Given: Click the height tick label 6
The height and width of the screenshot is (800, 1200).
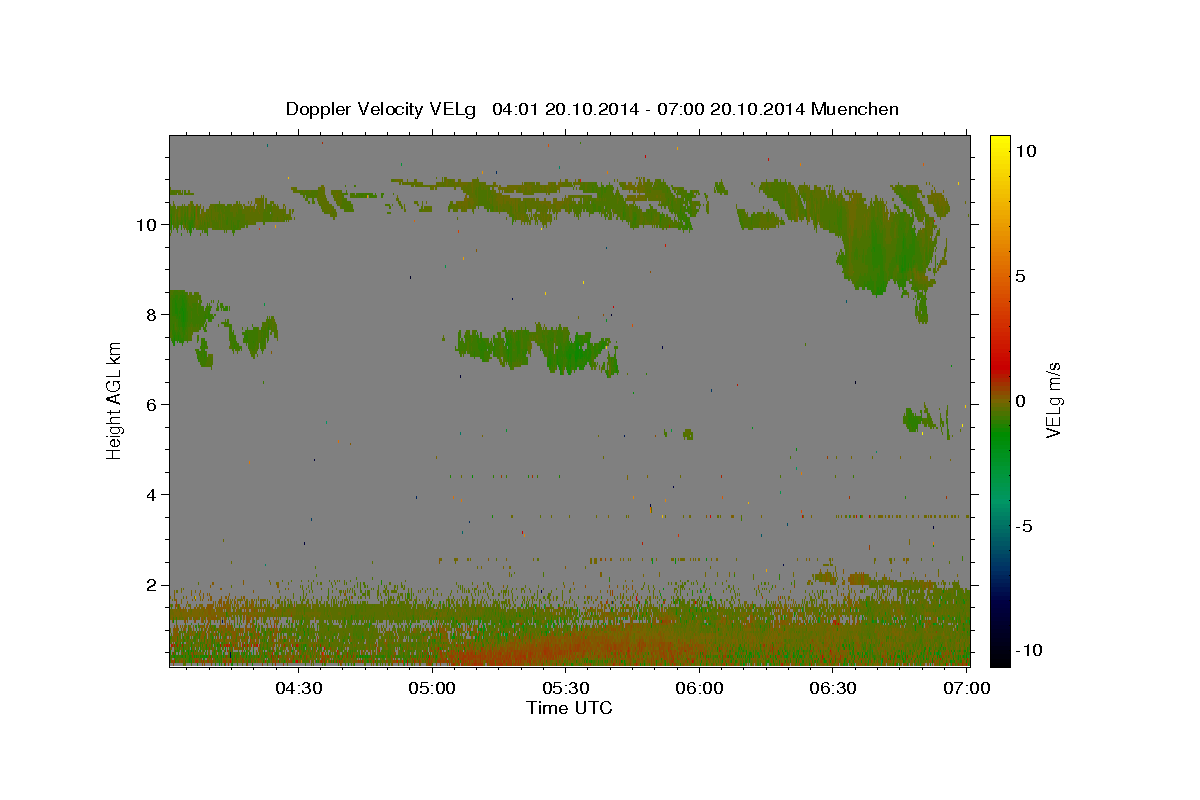Looking at the screenshot, I should 154,405.
